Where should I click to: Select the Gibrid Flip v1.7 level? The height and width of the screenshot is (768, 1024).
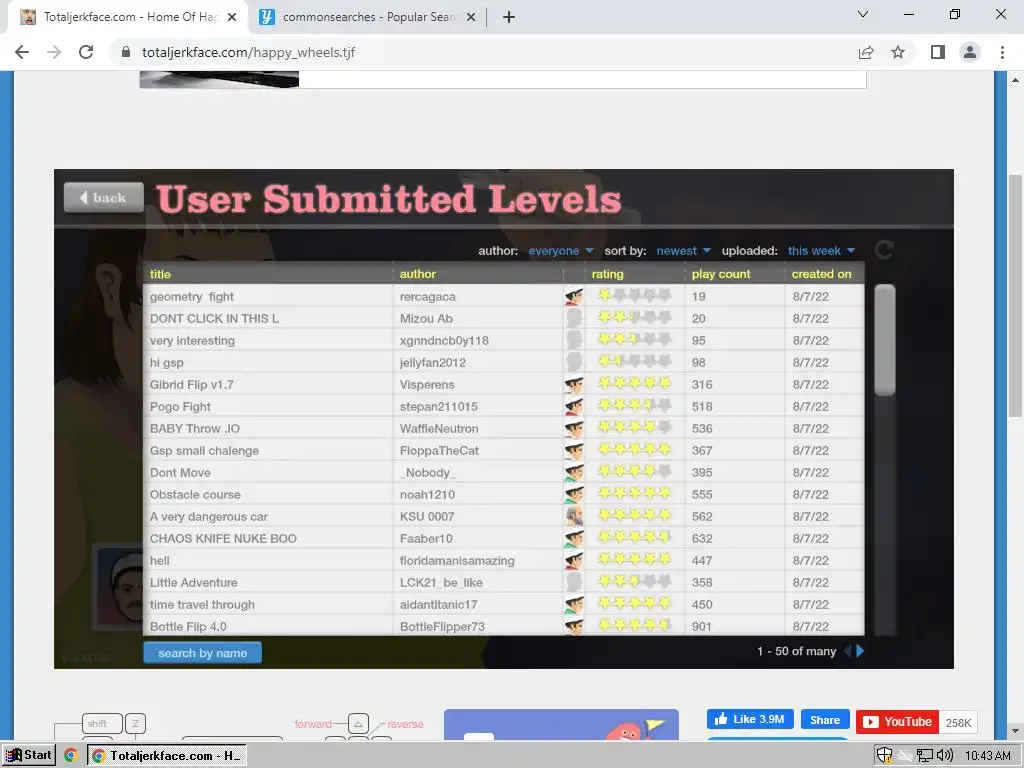[x=504, y=385]
